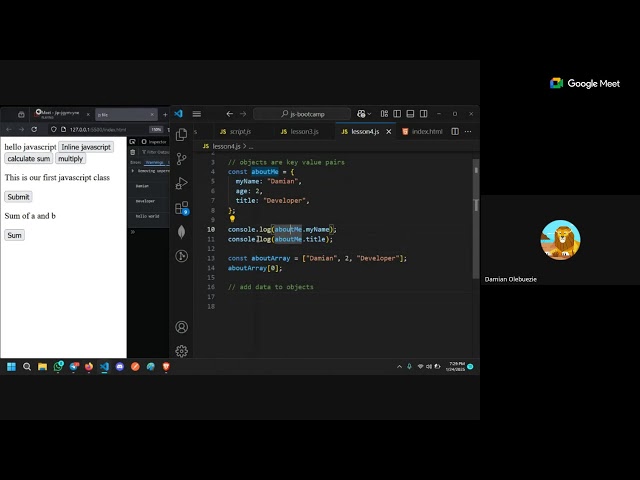Click the Inline javascript button
The image size is (640, 480).
[x=86, y=147]
